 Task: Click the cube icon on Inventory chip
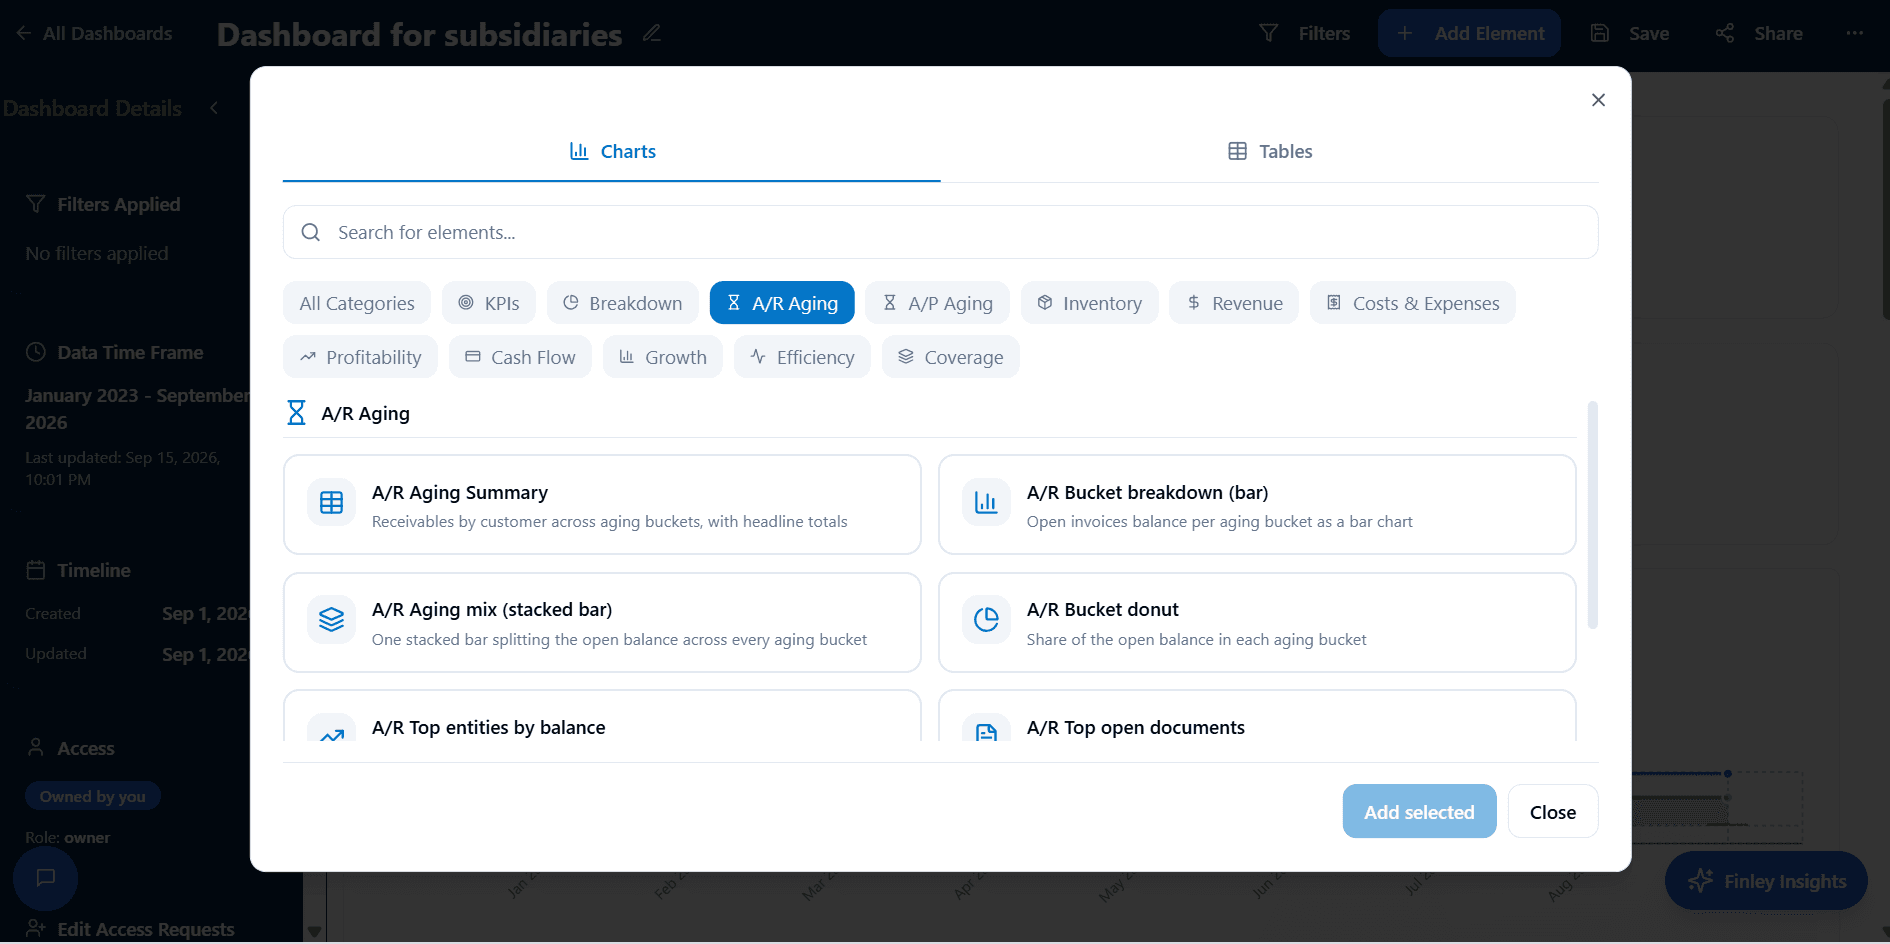click(1045, 302)
